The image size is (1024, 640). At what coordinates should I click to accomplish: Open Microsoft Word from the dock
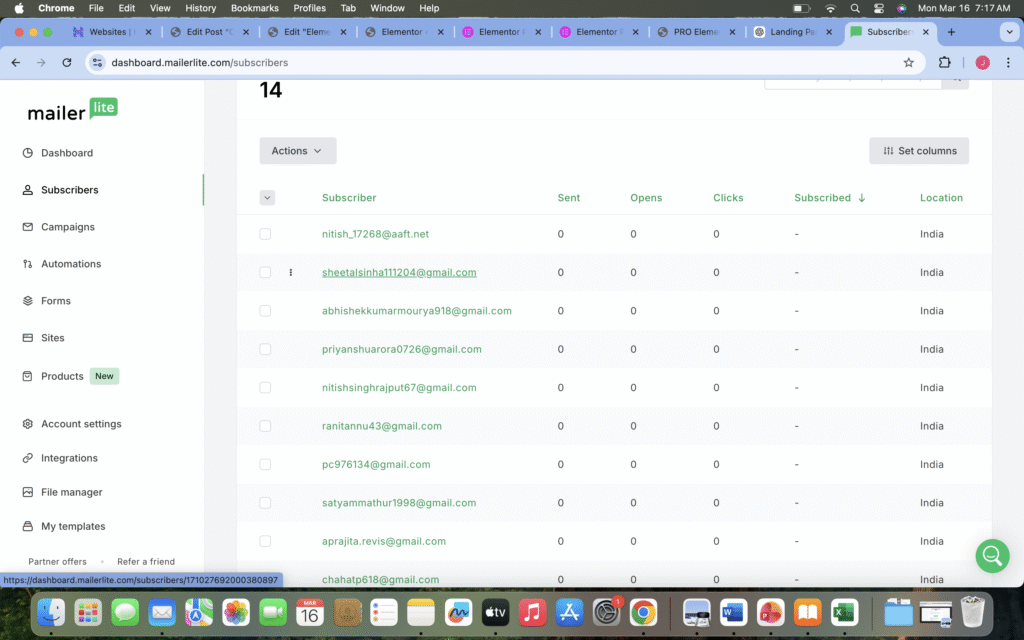pyautogui.click(x=733, y=611)
